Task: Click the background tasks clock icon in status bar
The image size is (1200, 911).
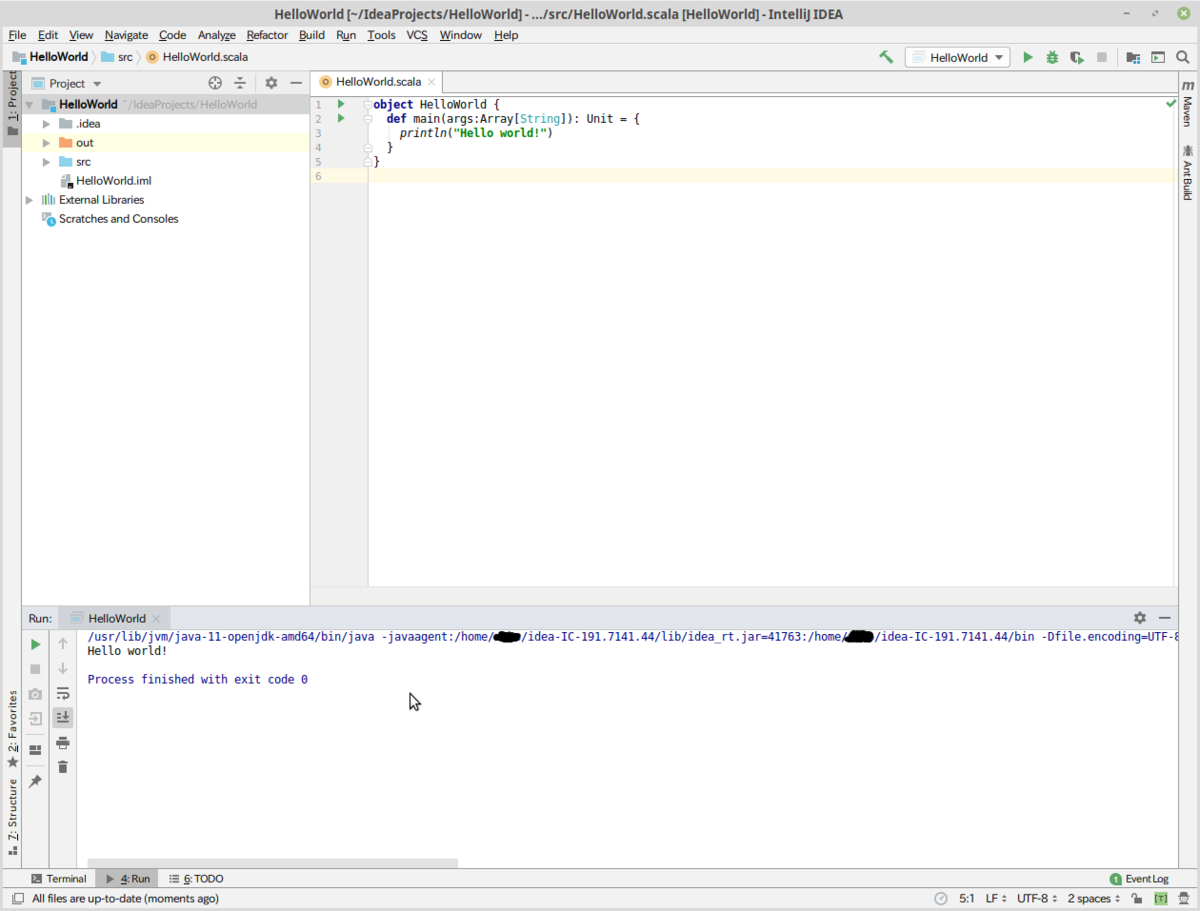Action: pyautogui.click(x=940, y=898)
